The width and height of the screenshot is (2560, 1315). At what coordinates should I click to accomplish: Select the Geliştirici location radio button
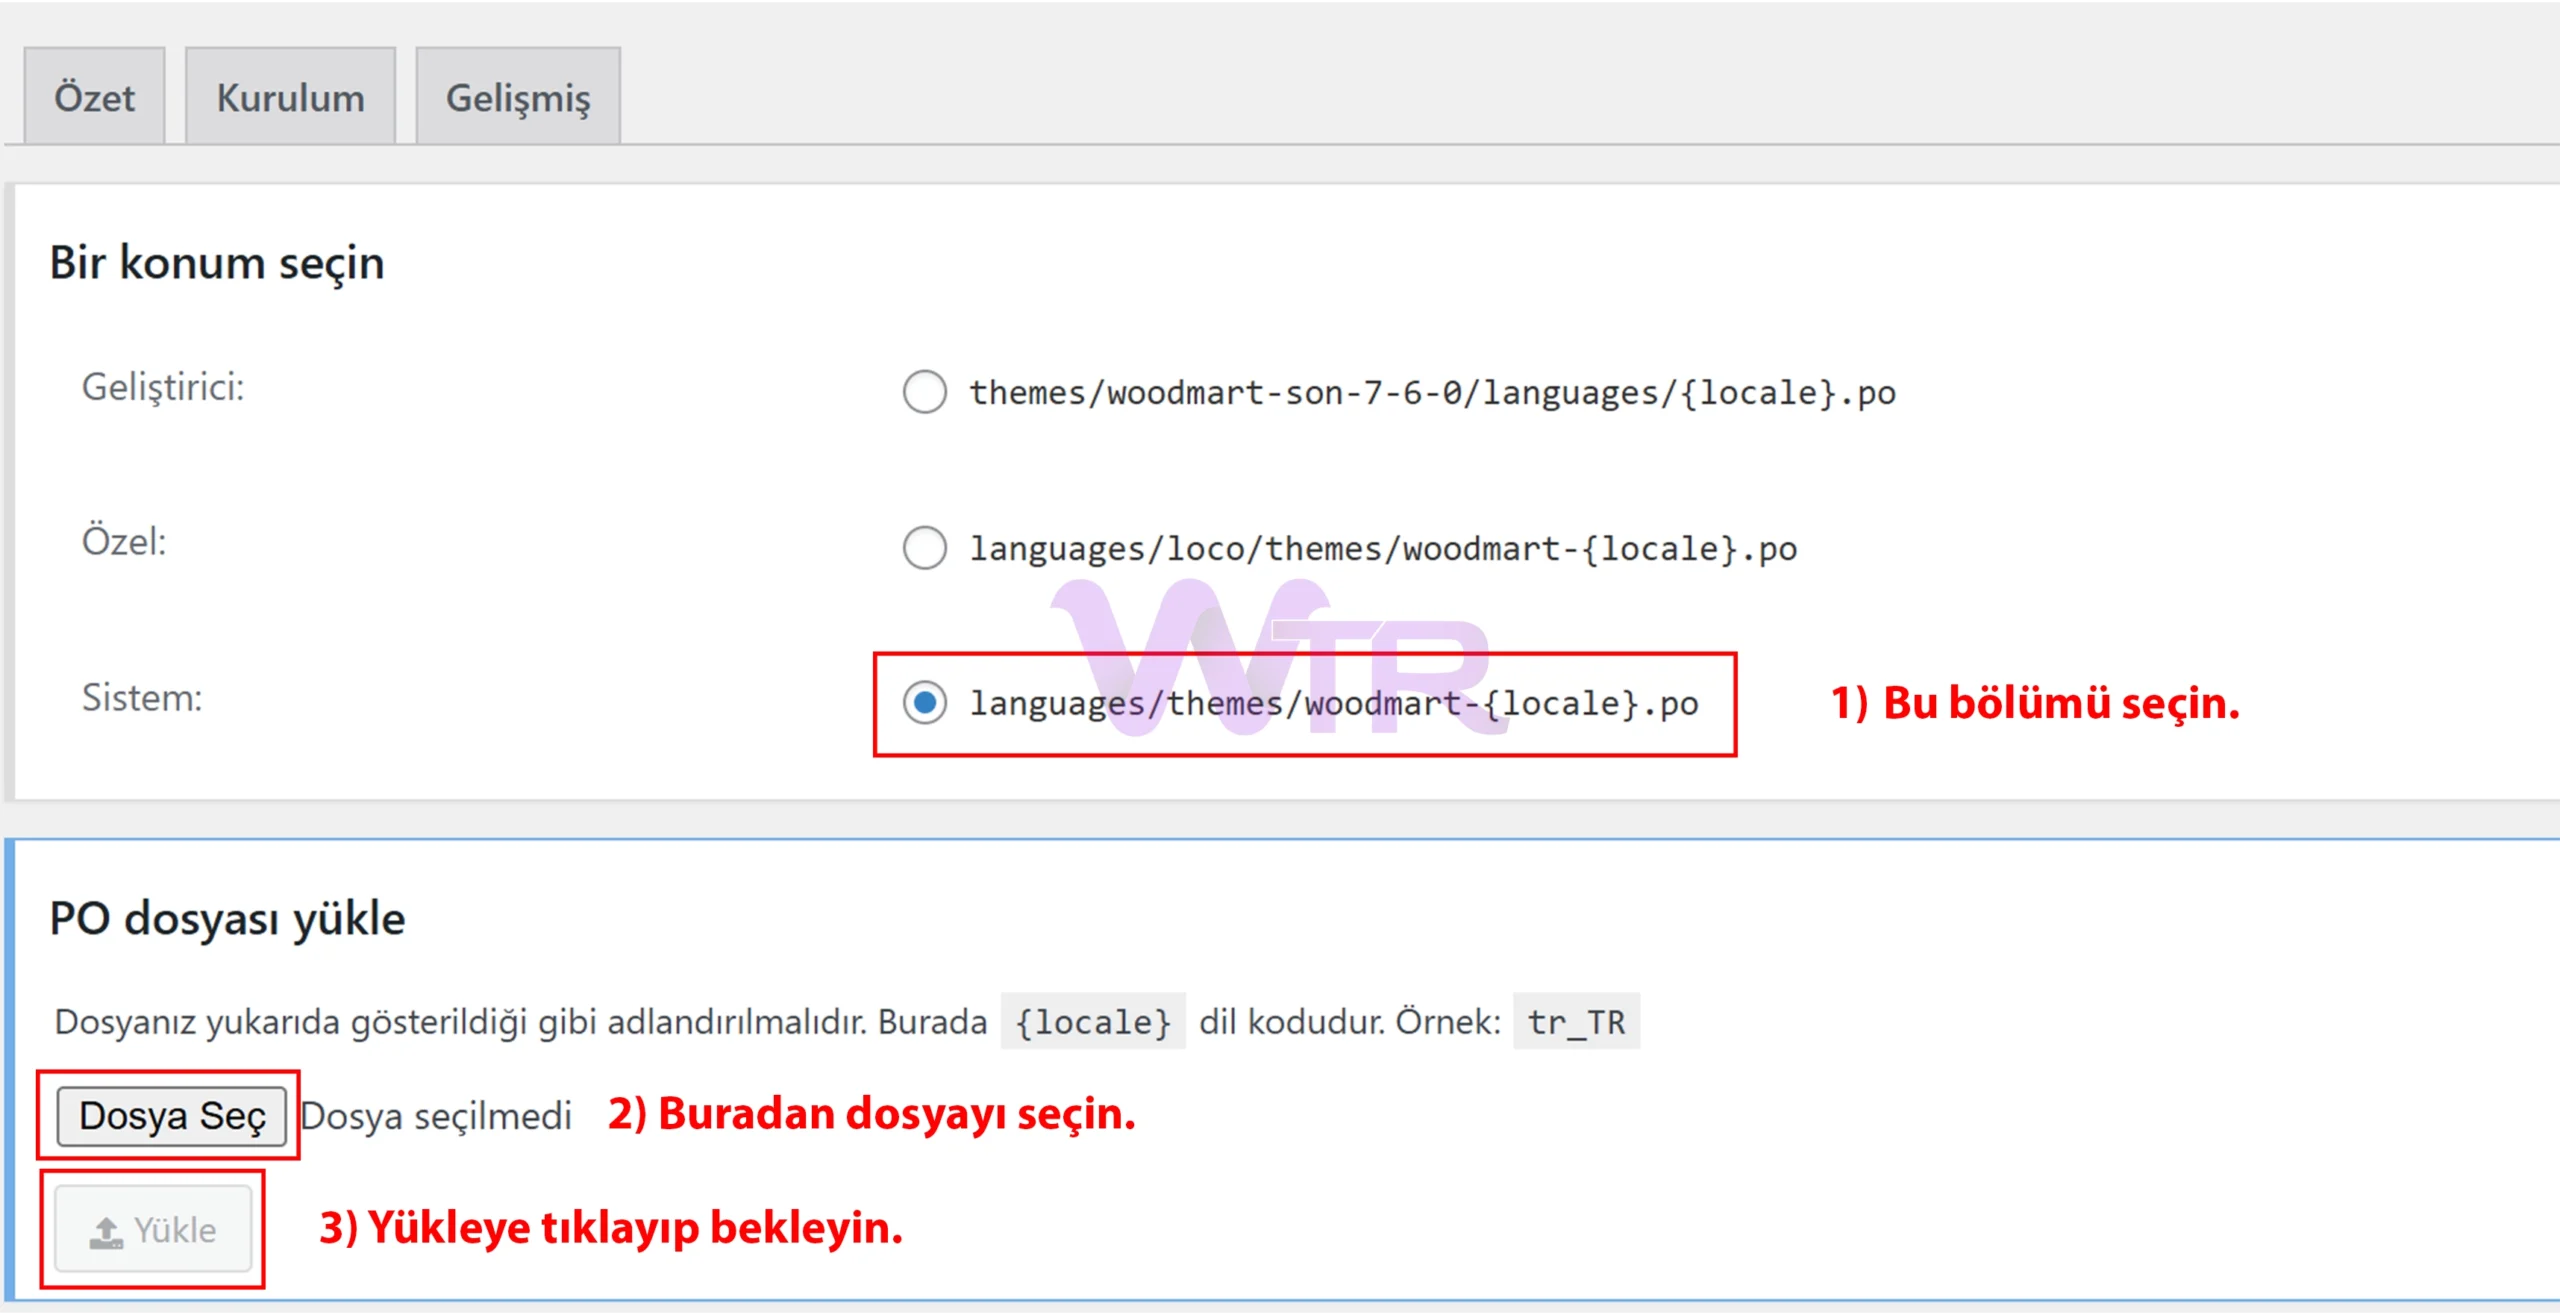tap(924, 391)
